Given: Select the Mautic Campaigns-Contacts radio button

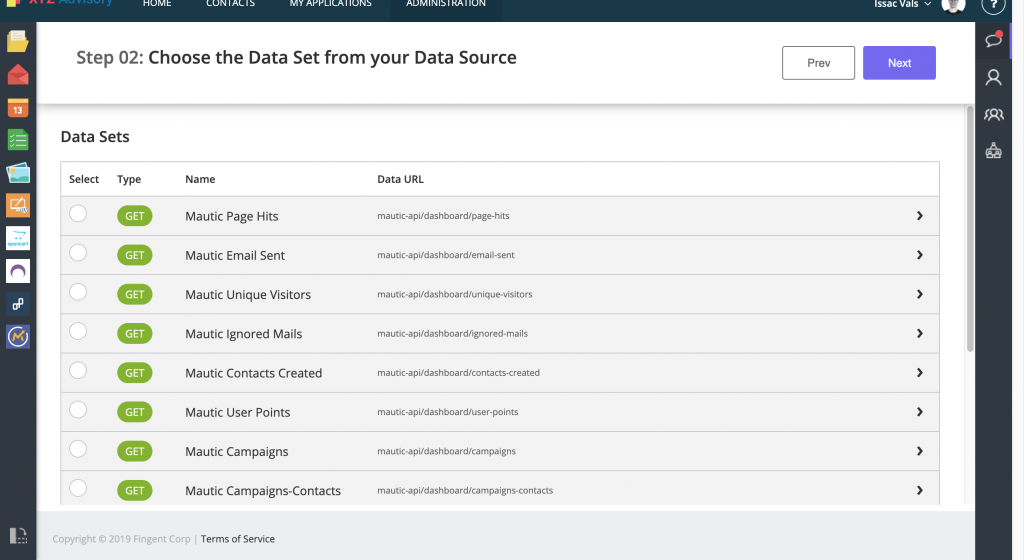Looking at the screenshot, I should [x=78, y=488].
